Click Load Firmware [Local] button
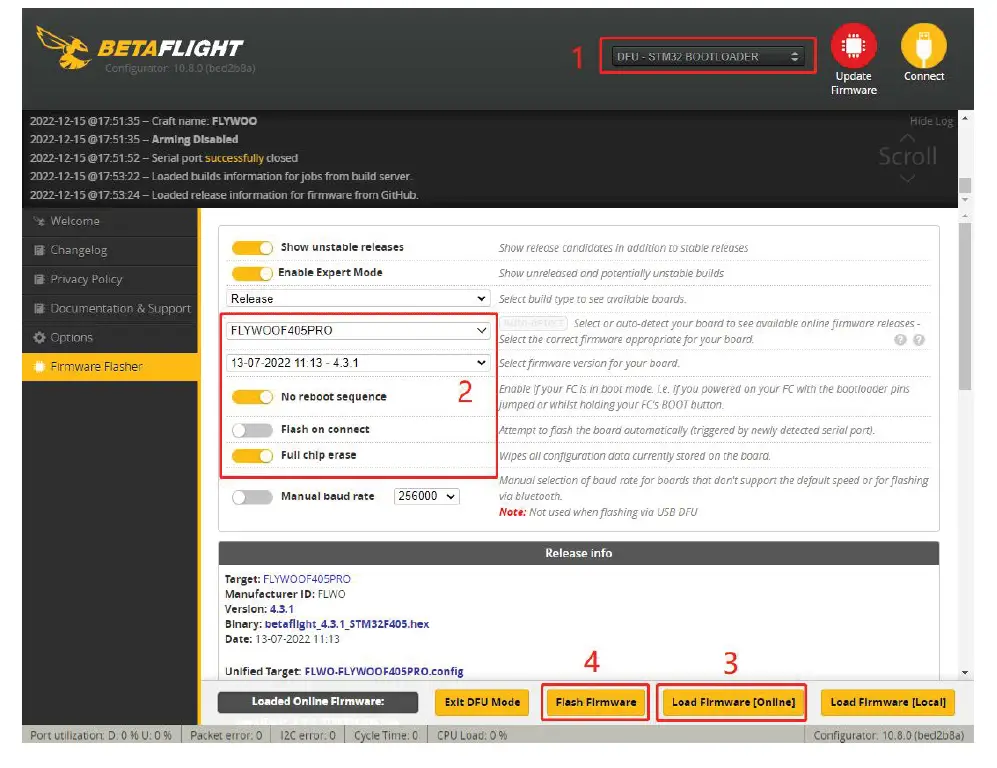Viewport: 997px width, 768px height. coord(888,703)
